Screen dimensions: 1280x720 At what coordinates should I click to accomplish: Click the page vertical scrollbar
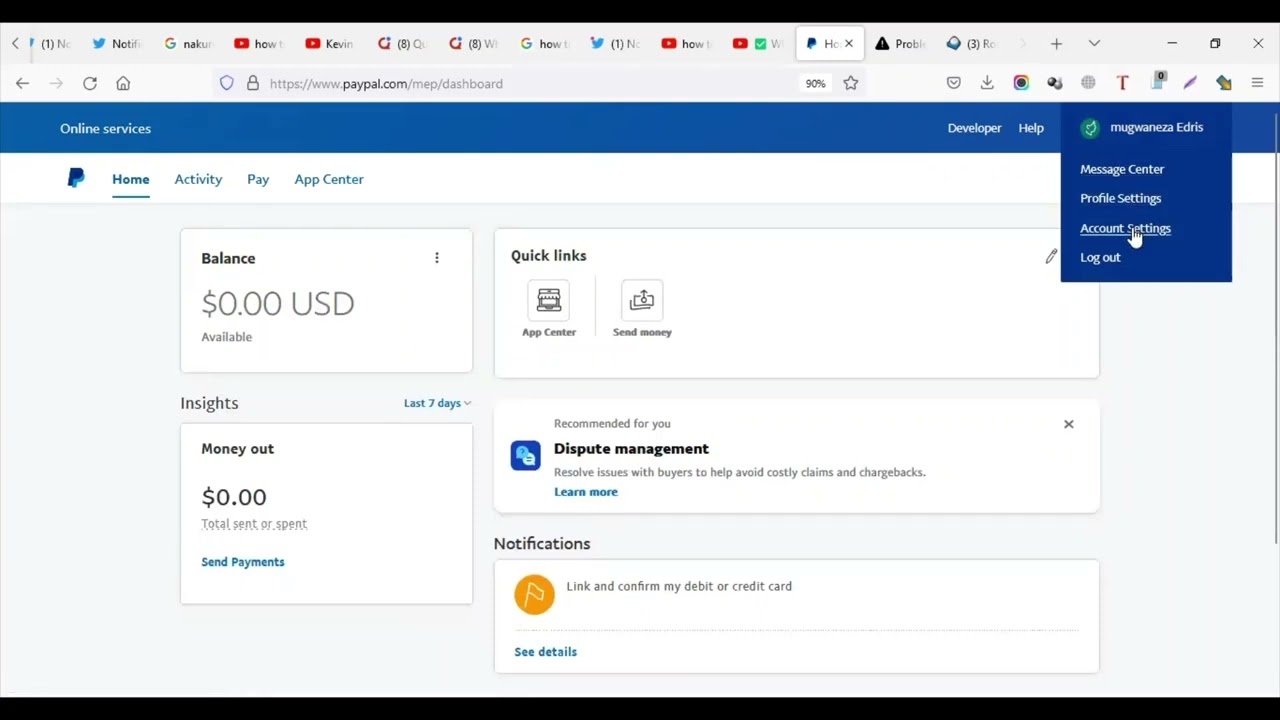tap(1276, 330)
